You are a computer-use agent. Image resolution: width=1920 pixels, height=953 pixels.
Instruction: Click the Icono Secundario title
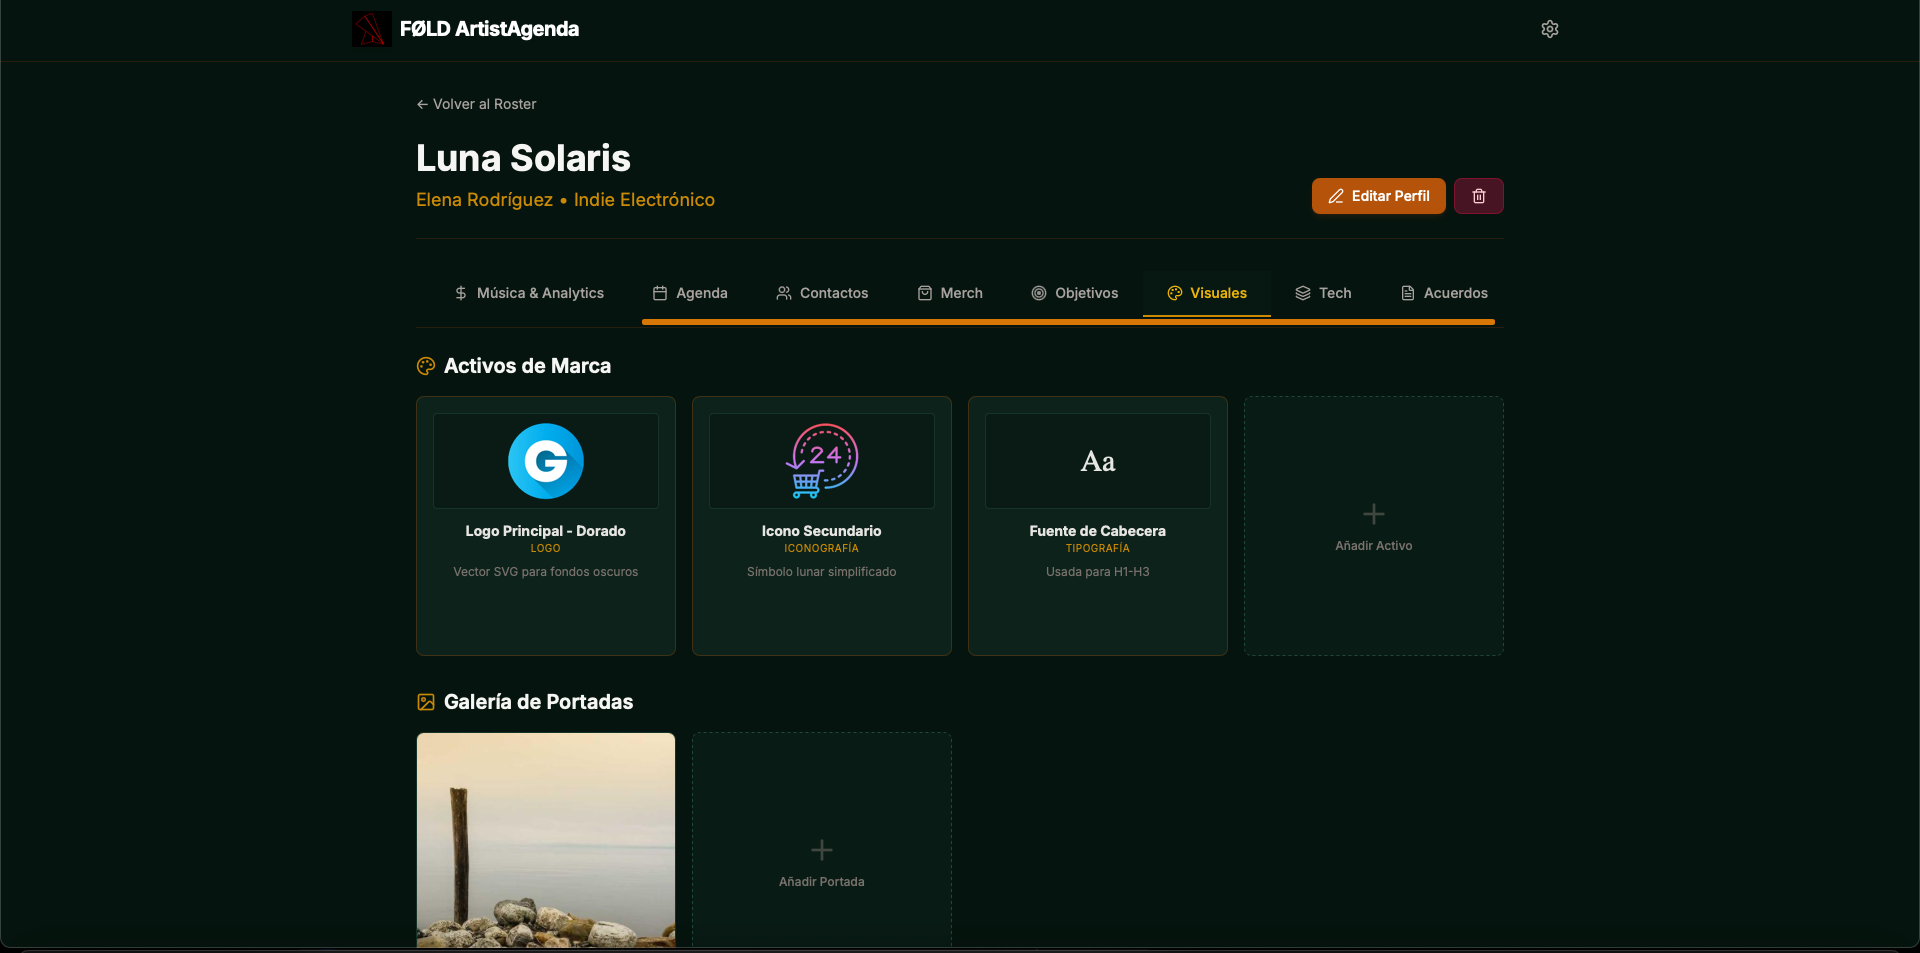click(x=822, y=531)
